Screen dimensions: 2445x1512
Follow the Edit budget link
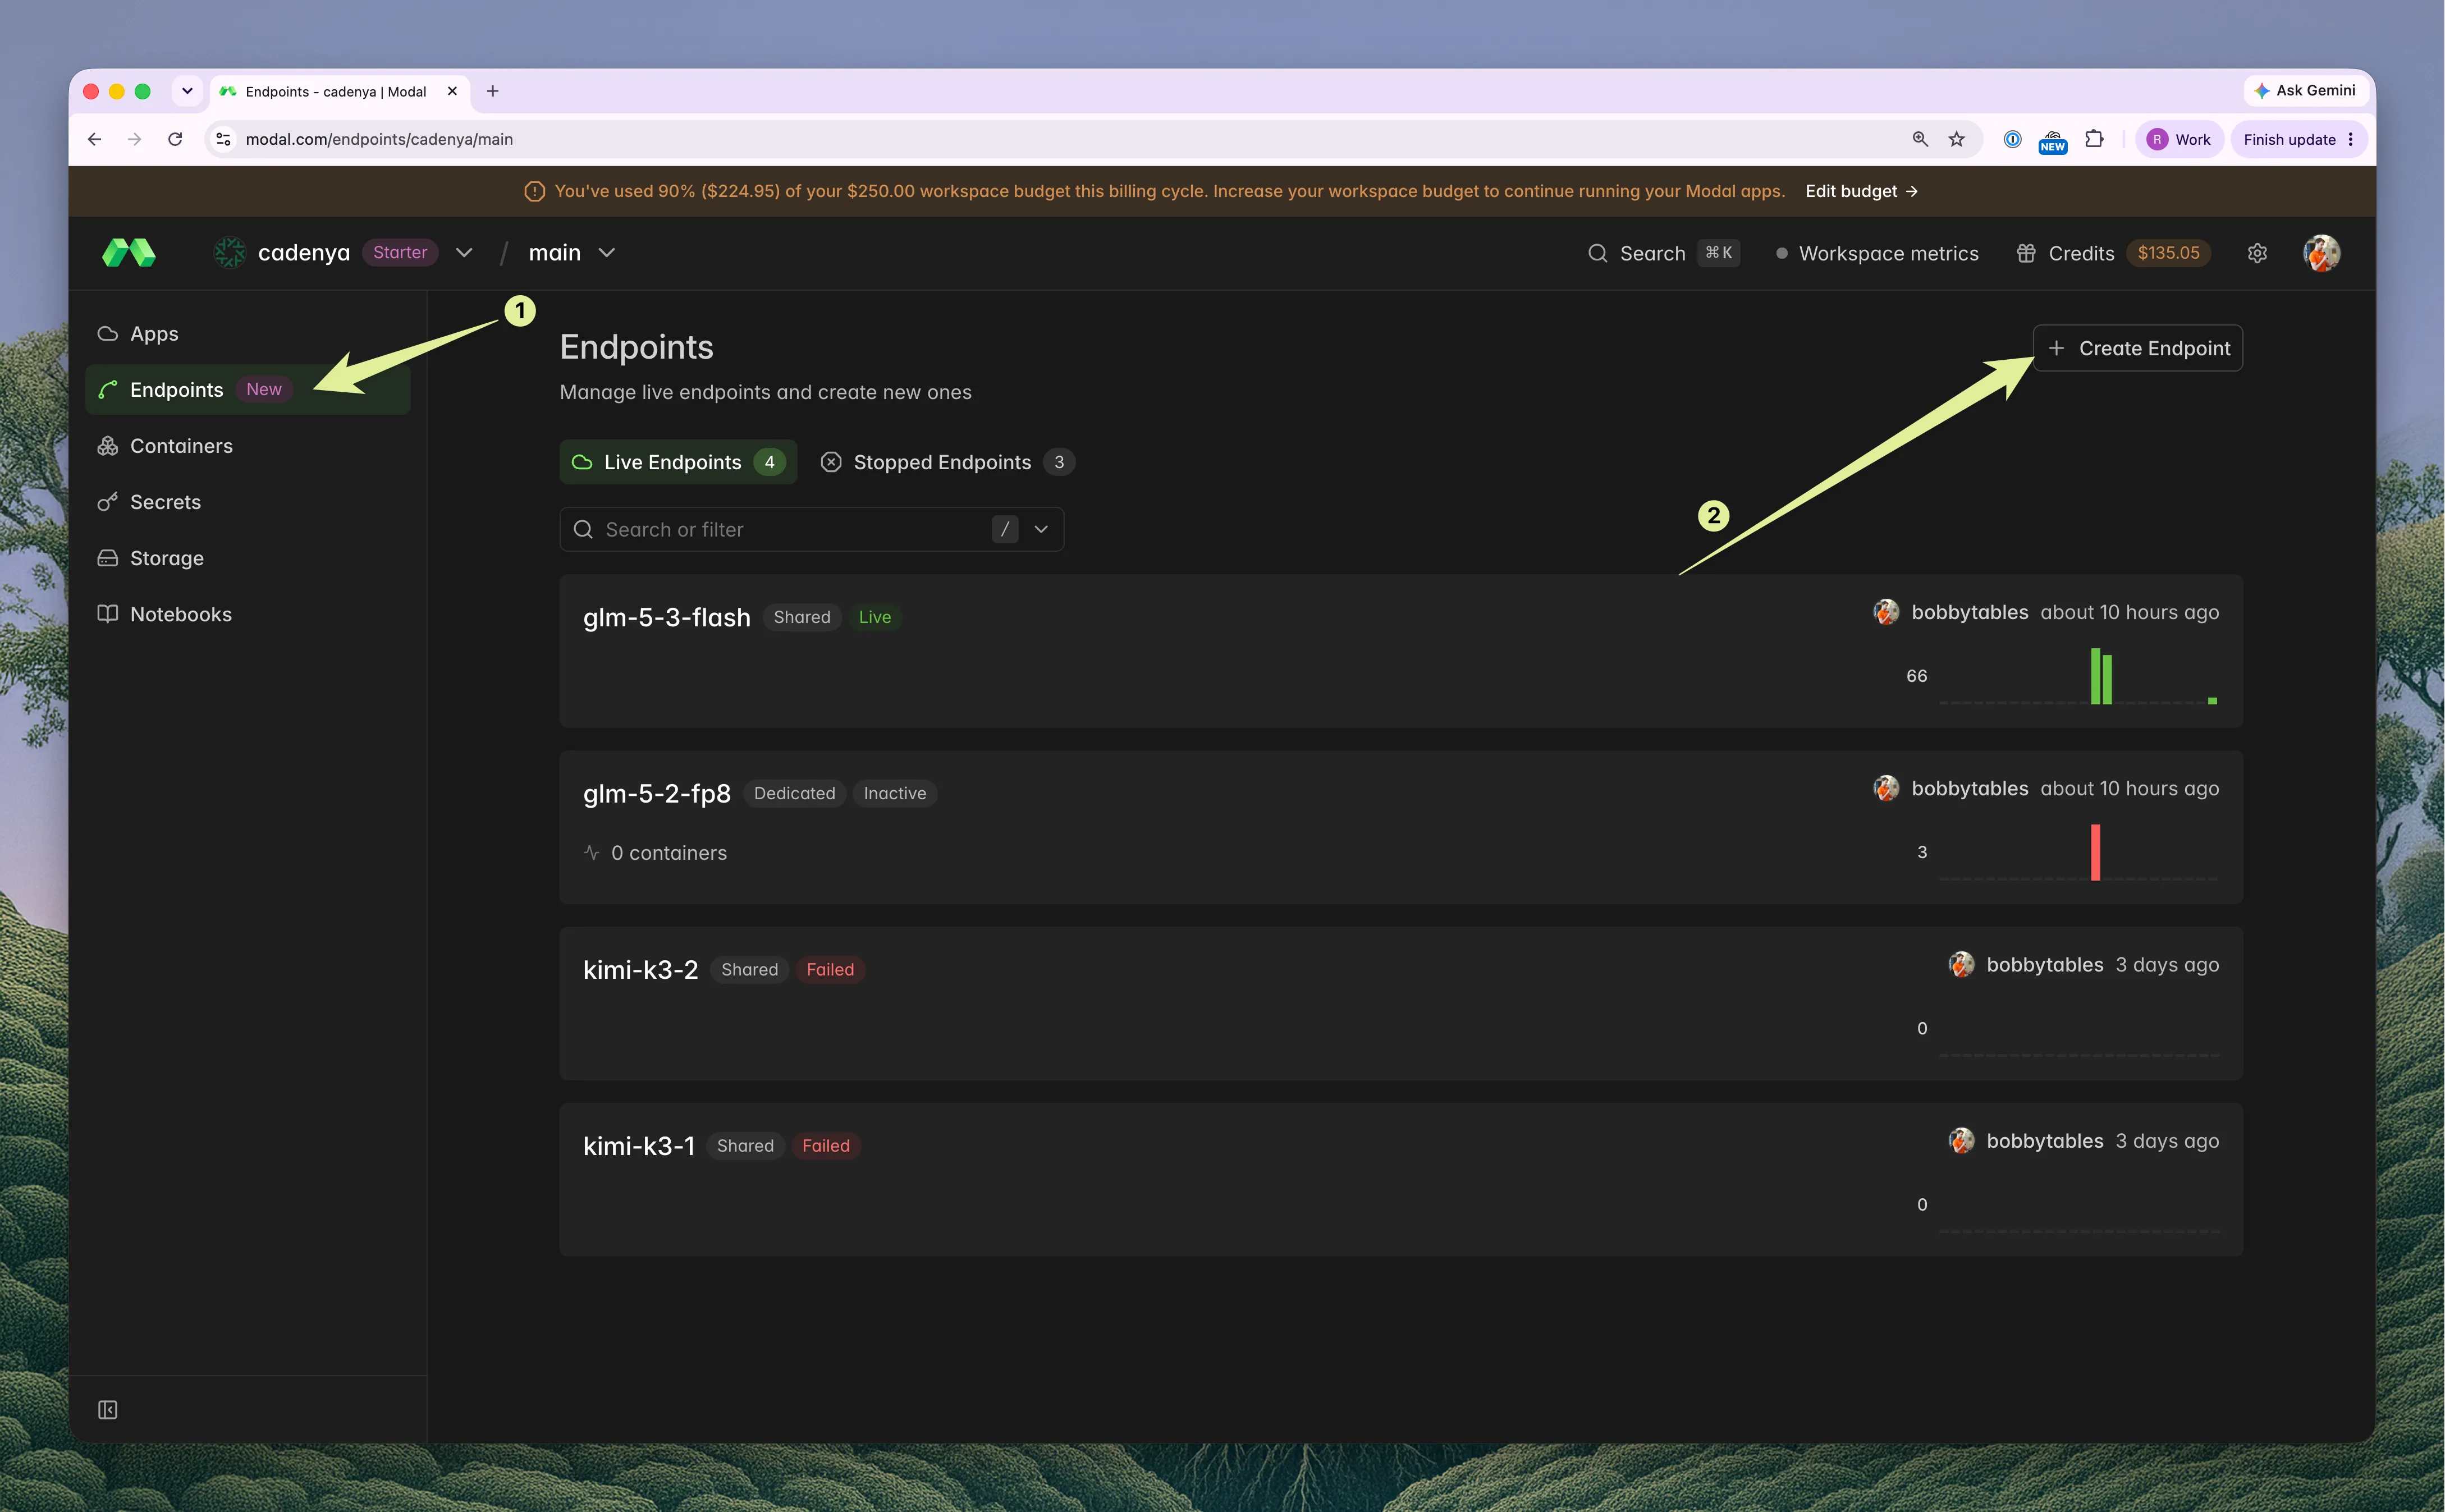click(1861, 191)
